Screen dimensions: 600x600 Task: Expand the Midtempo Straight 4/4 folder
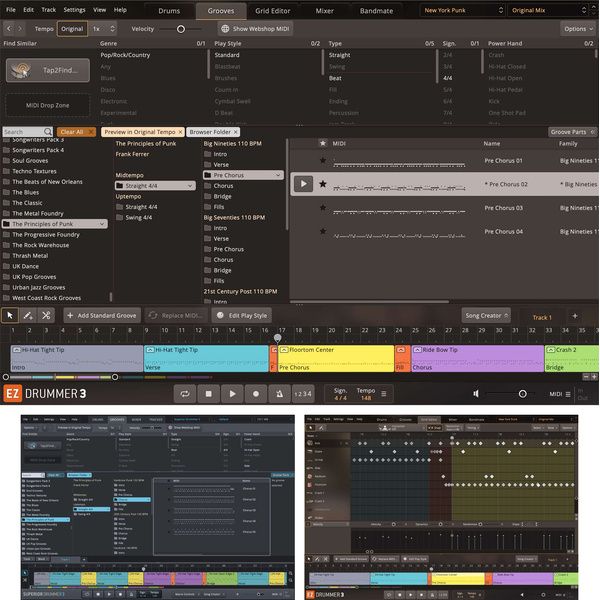[155, 186]
